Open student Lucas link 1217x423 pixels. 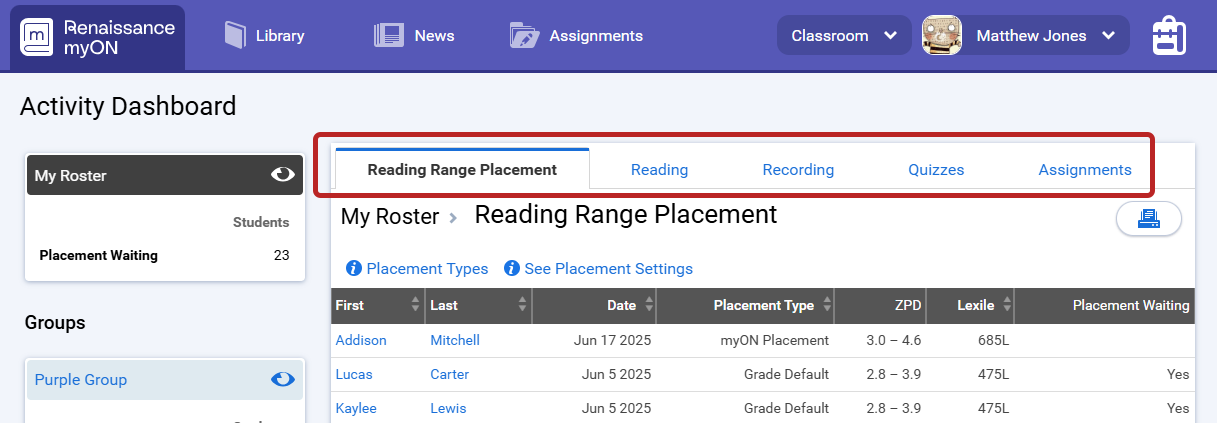[354, 374]
